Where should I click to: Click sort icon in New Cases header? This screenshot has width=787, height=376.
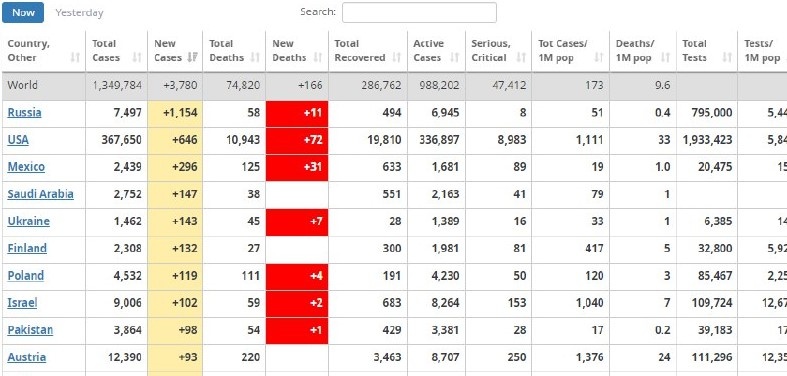point(192,58)
